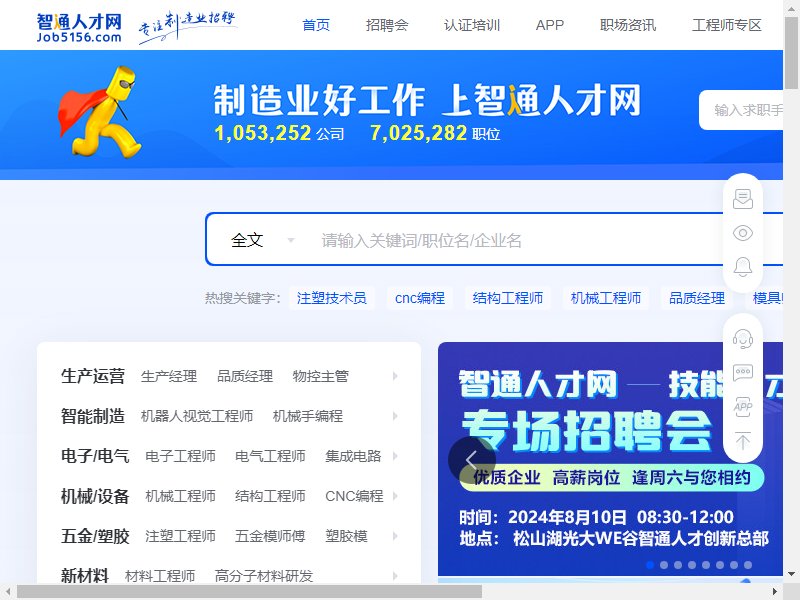The height and width of the screenshot is (600, 800).
Task: Open the 全文 search type dropdown
Action: (262, 240)
